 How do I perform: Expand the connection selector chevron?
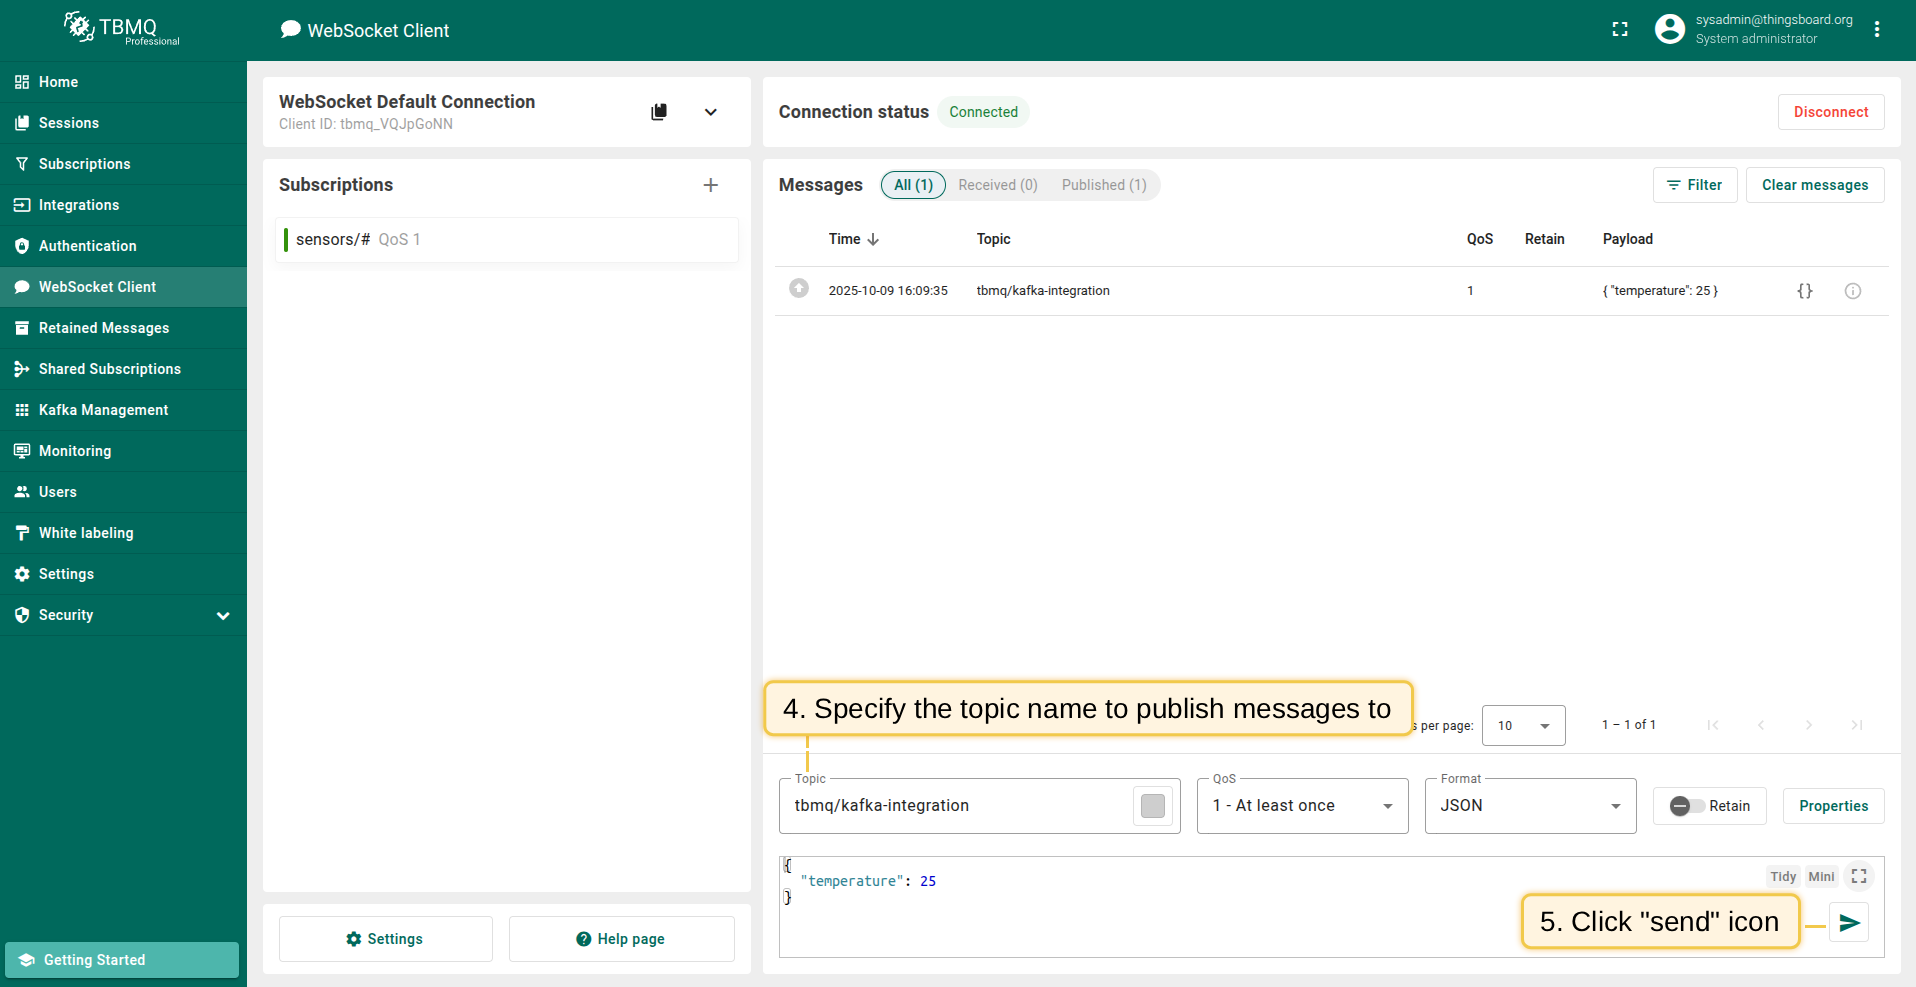[x=711, y=112]
